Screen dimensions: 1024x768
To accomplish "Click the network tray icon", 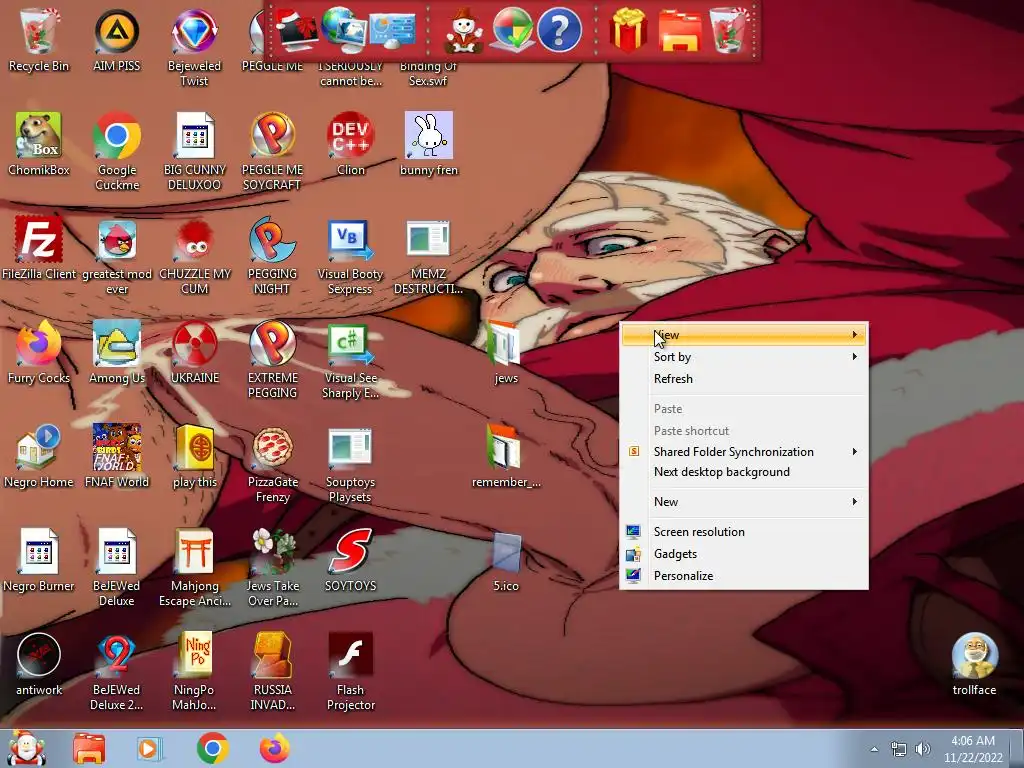I will 899,749.
